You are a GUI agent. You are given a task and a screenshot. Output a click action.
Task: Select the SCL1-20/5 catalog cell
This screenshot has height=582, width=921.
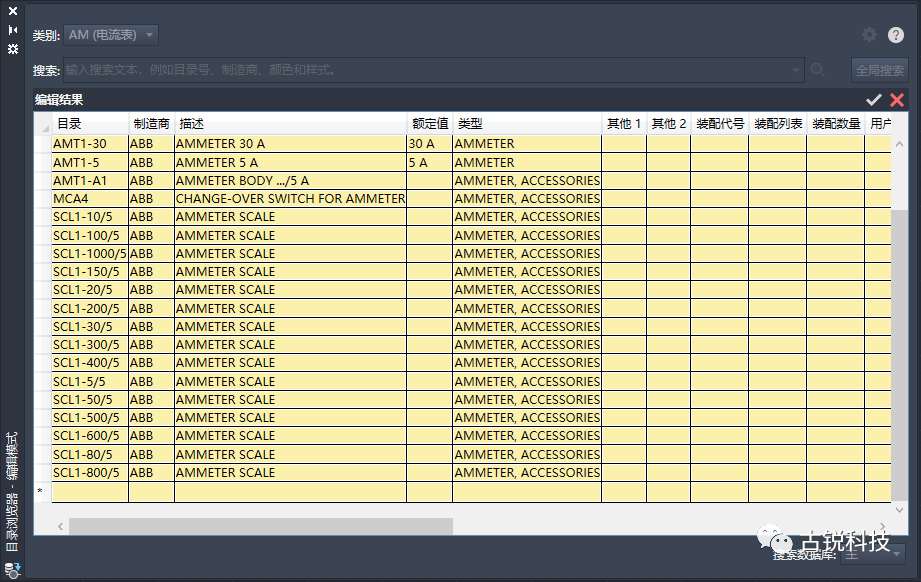tap(90, 290)
